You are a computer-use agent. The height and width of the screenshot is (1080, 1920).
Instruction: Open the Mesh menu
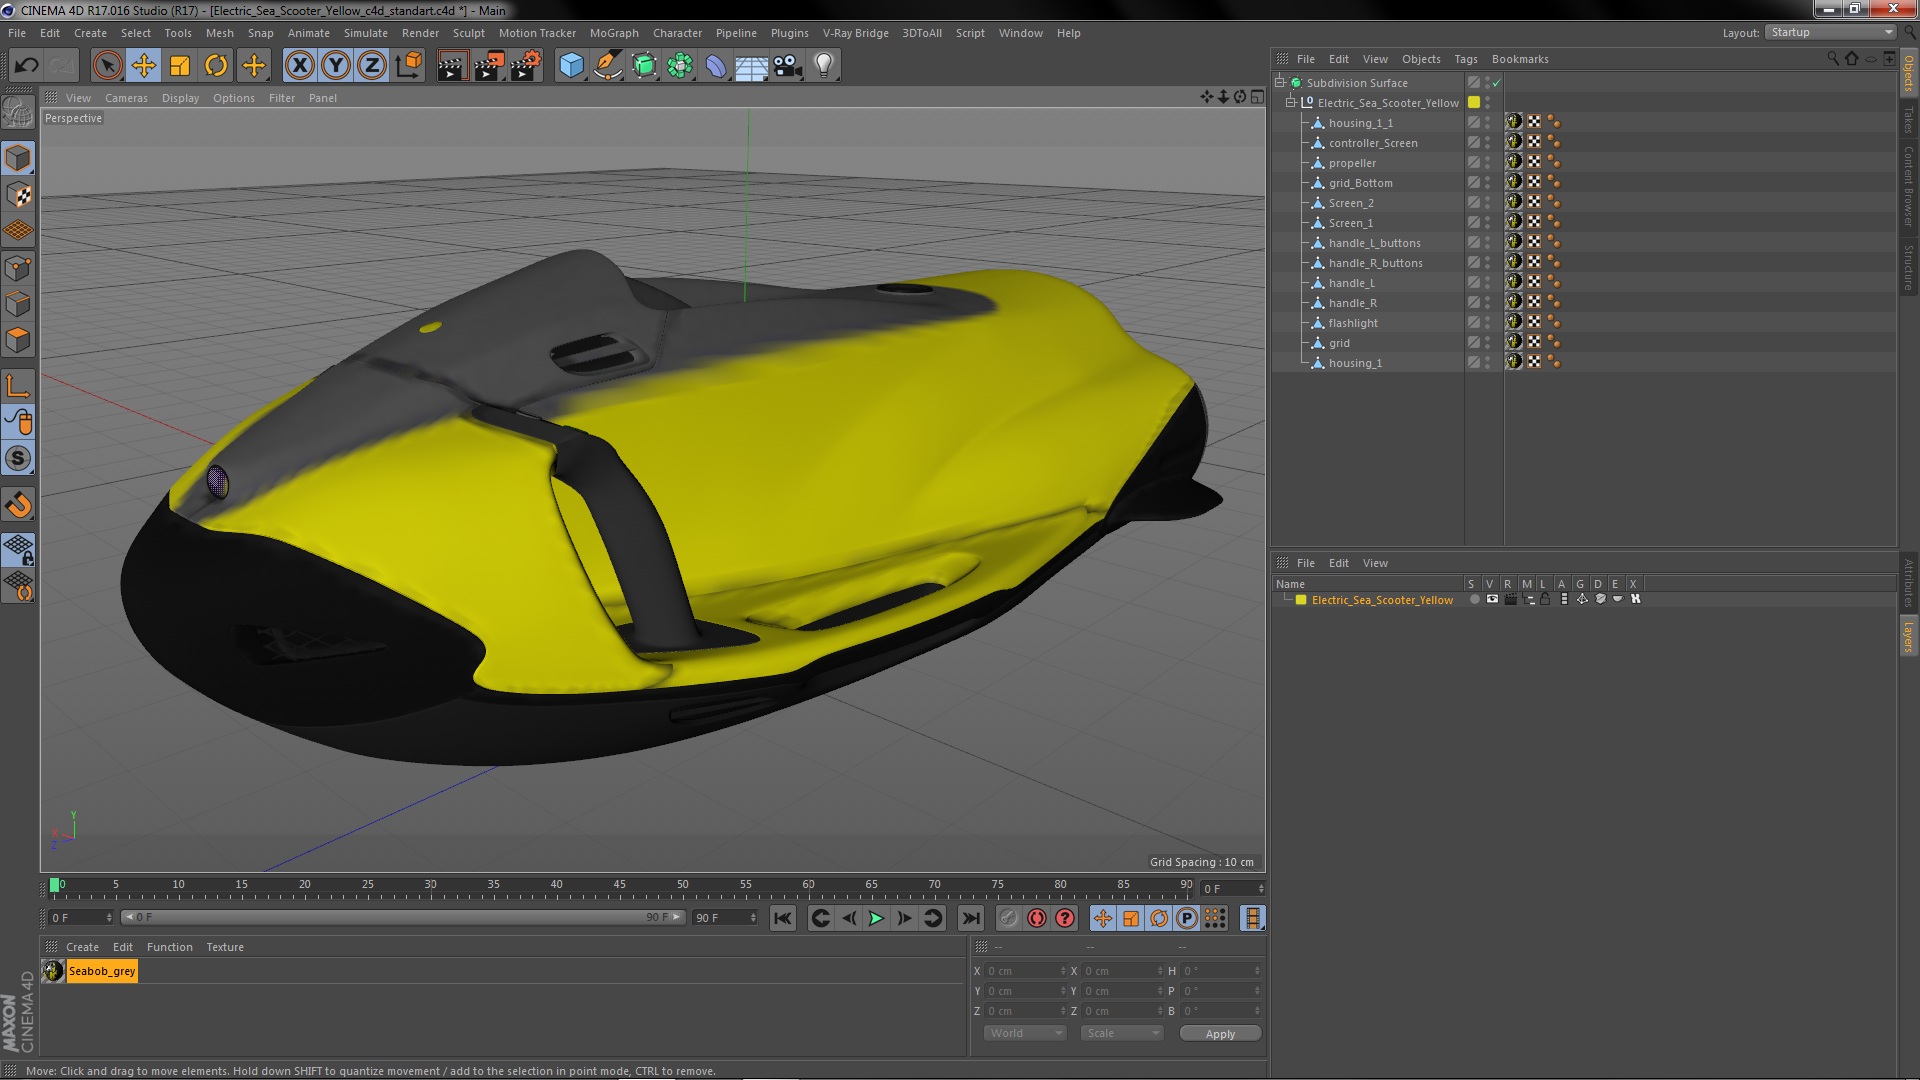220,32
